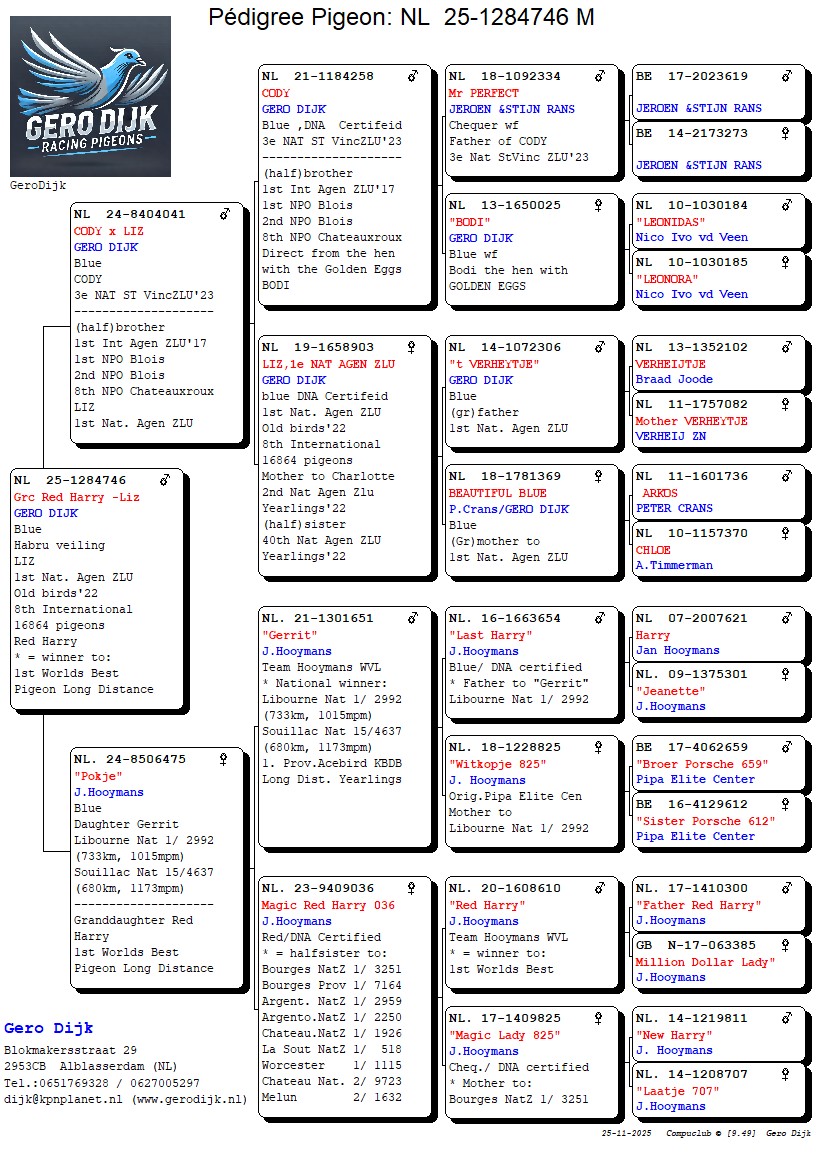Screen dimensions: 816x1172
Task: Click male symbol in Gerrit 21-1301651 box
Action: (x=413, y=618)
